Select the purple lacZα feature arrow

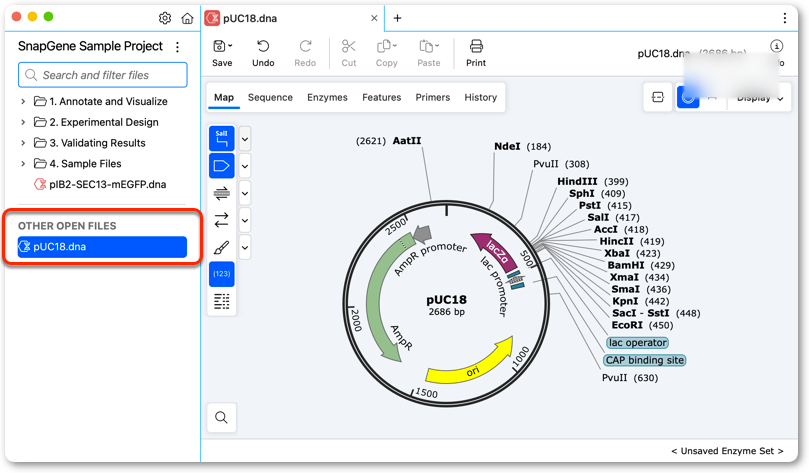coord(494,251)
